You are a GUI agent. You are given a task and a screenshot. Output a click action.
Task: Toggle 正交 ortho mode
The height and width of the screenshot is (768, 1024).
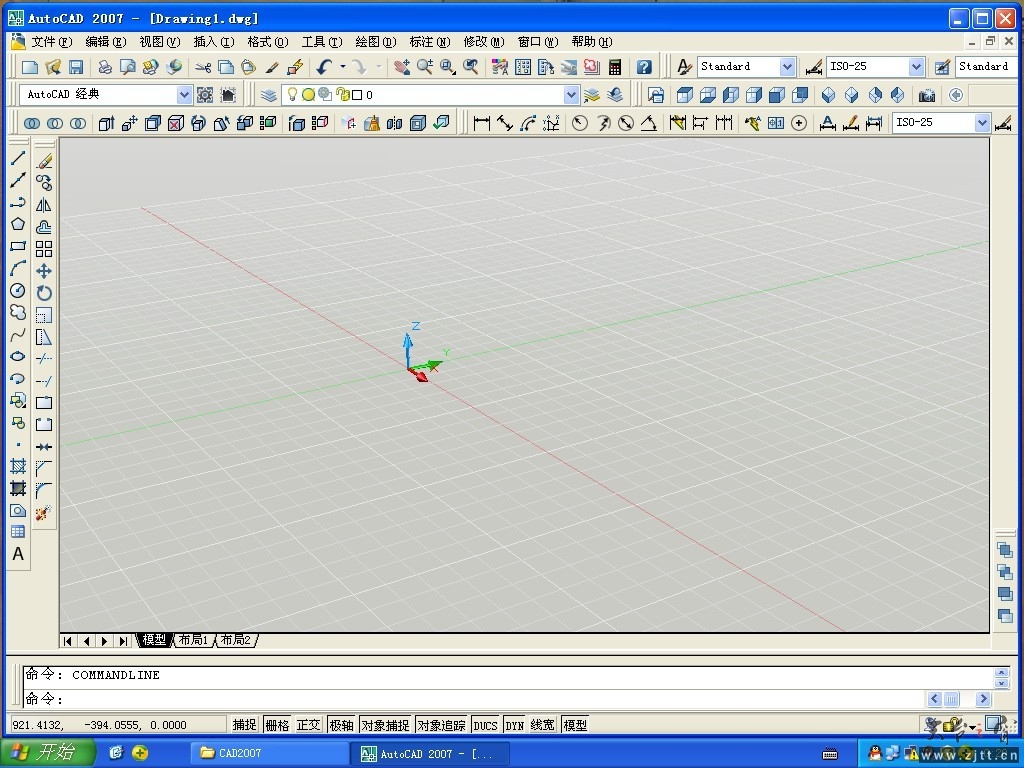pos(308,725)
